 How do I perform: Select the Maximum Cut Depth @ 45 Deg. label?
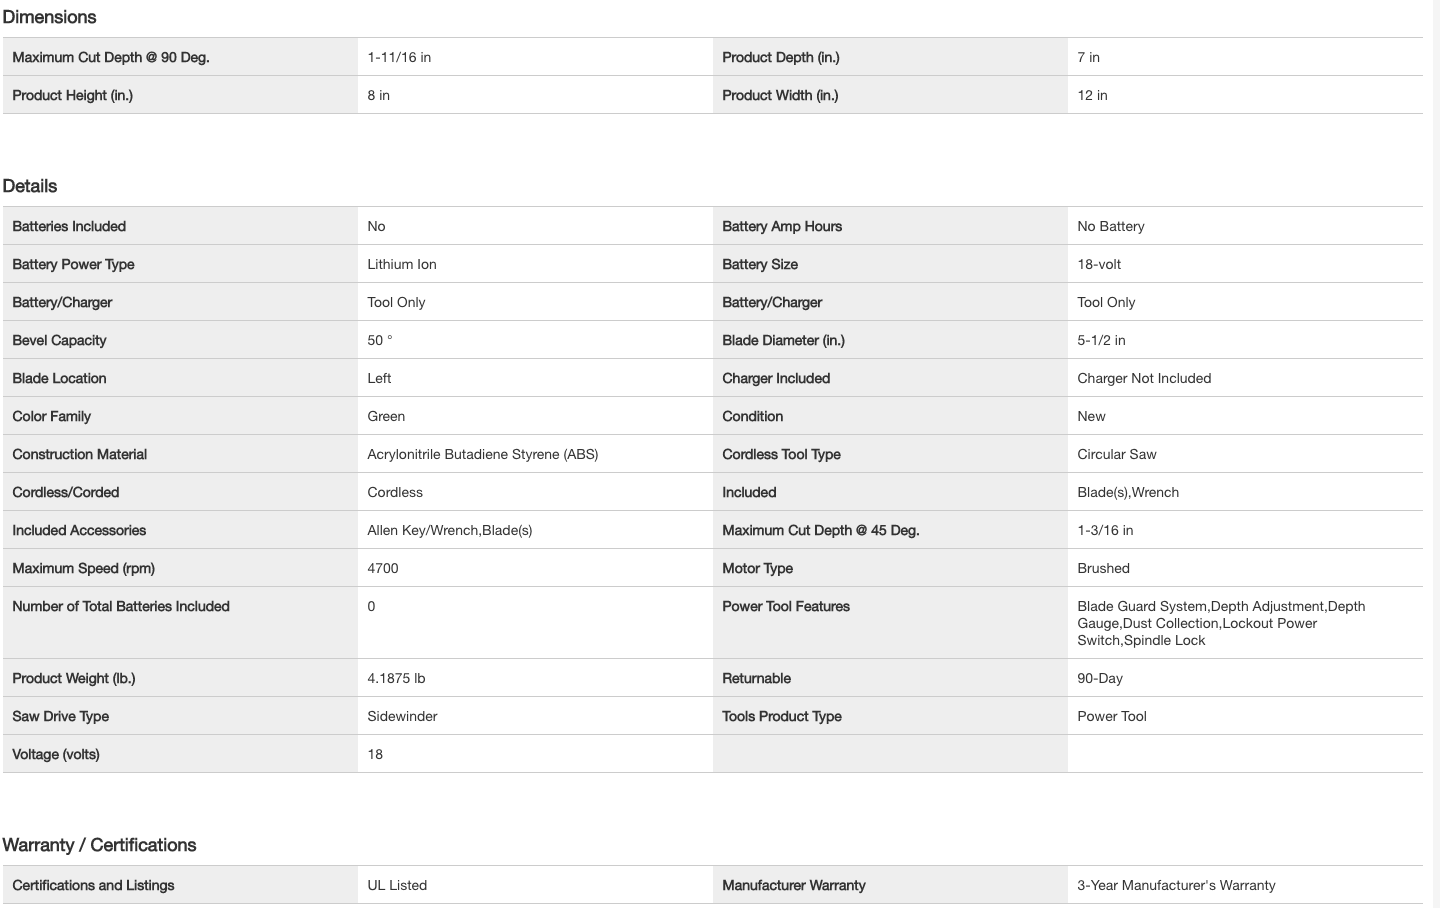[x=820, y=530]
